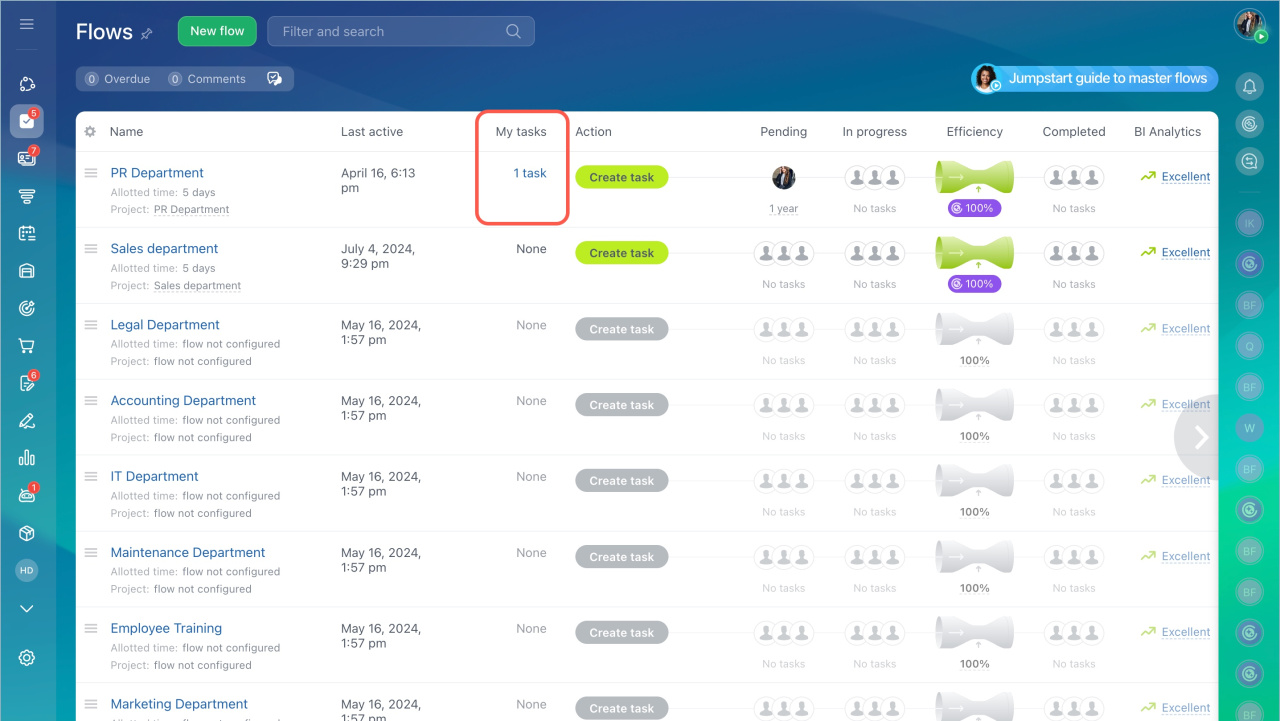Click the table settings gear beside Name
The image size is (1280, 721).
90,132
